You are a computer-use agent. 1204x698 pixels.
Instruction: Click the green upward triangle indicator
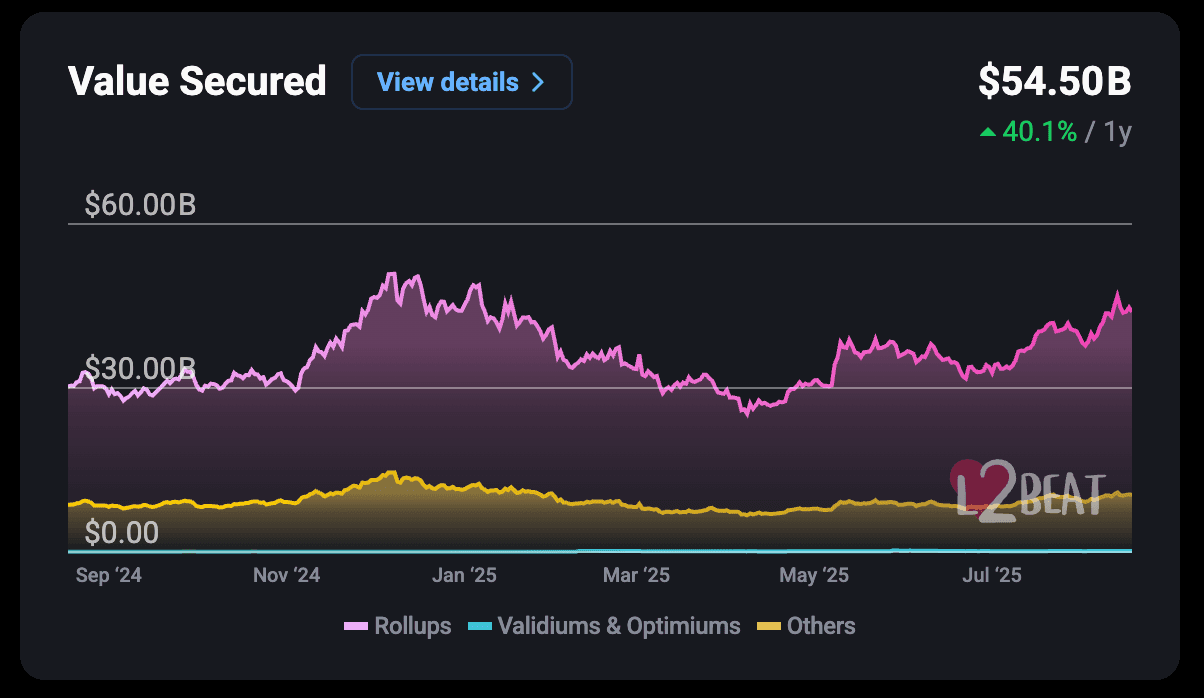pos(988,132)
